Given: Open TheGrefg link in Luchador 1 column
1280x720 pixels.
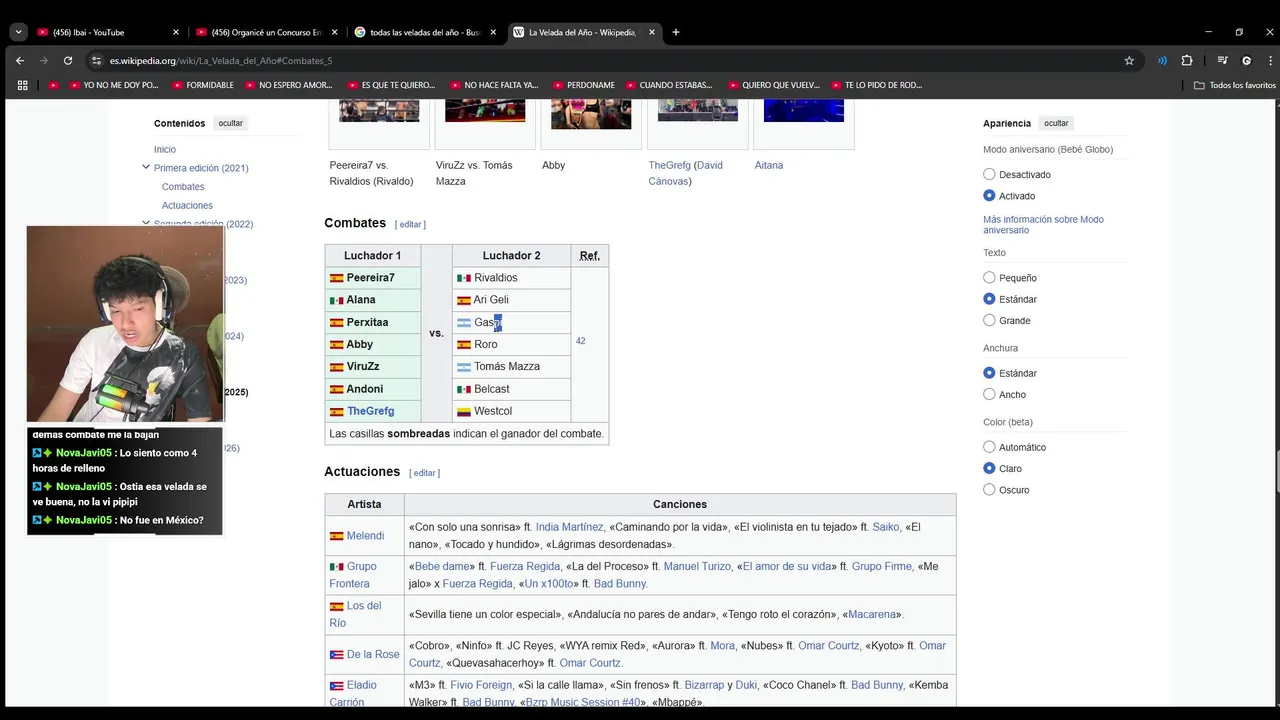Looking at the screenshot, I should click(x=370, y=411).
